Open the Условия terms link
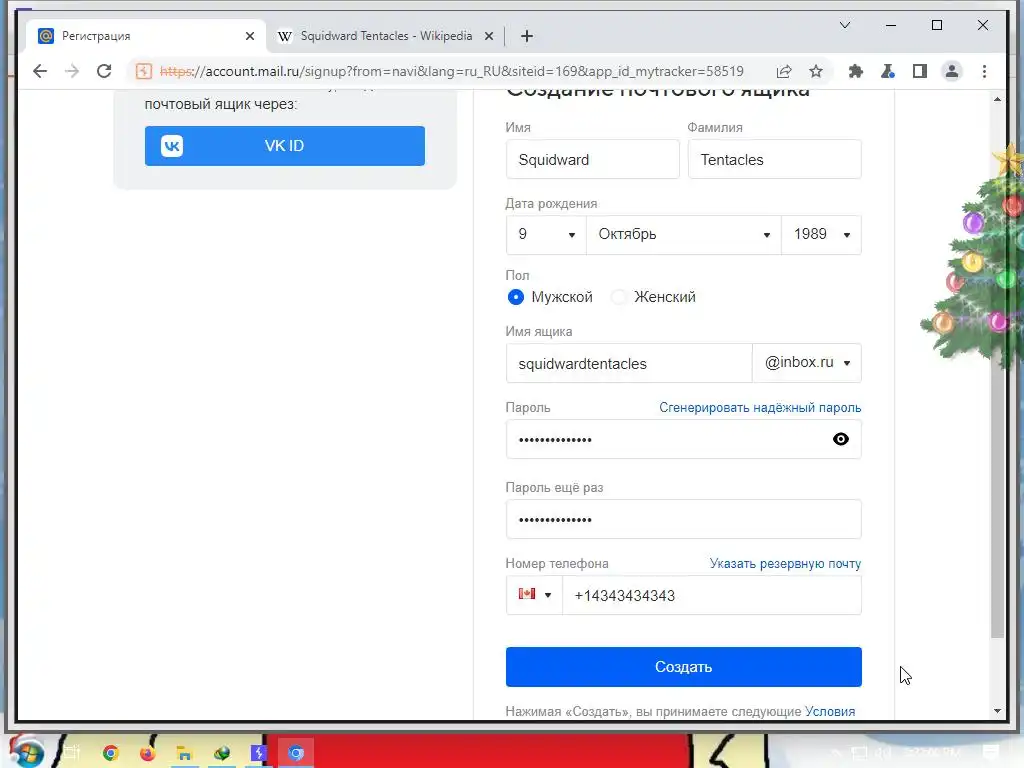 click(x=830, y=711)
